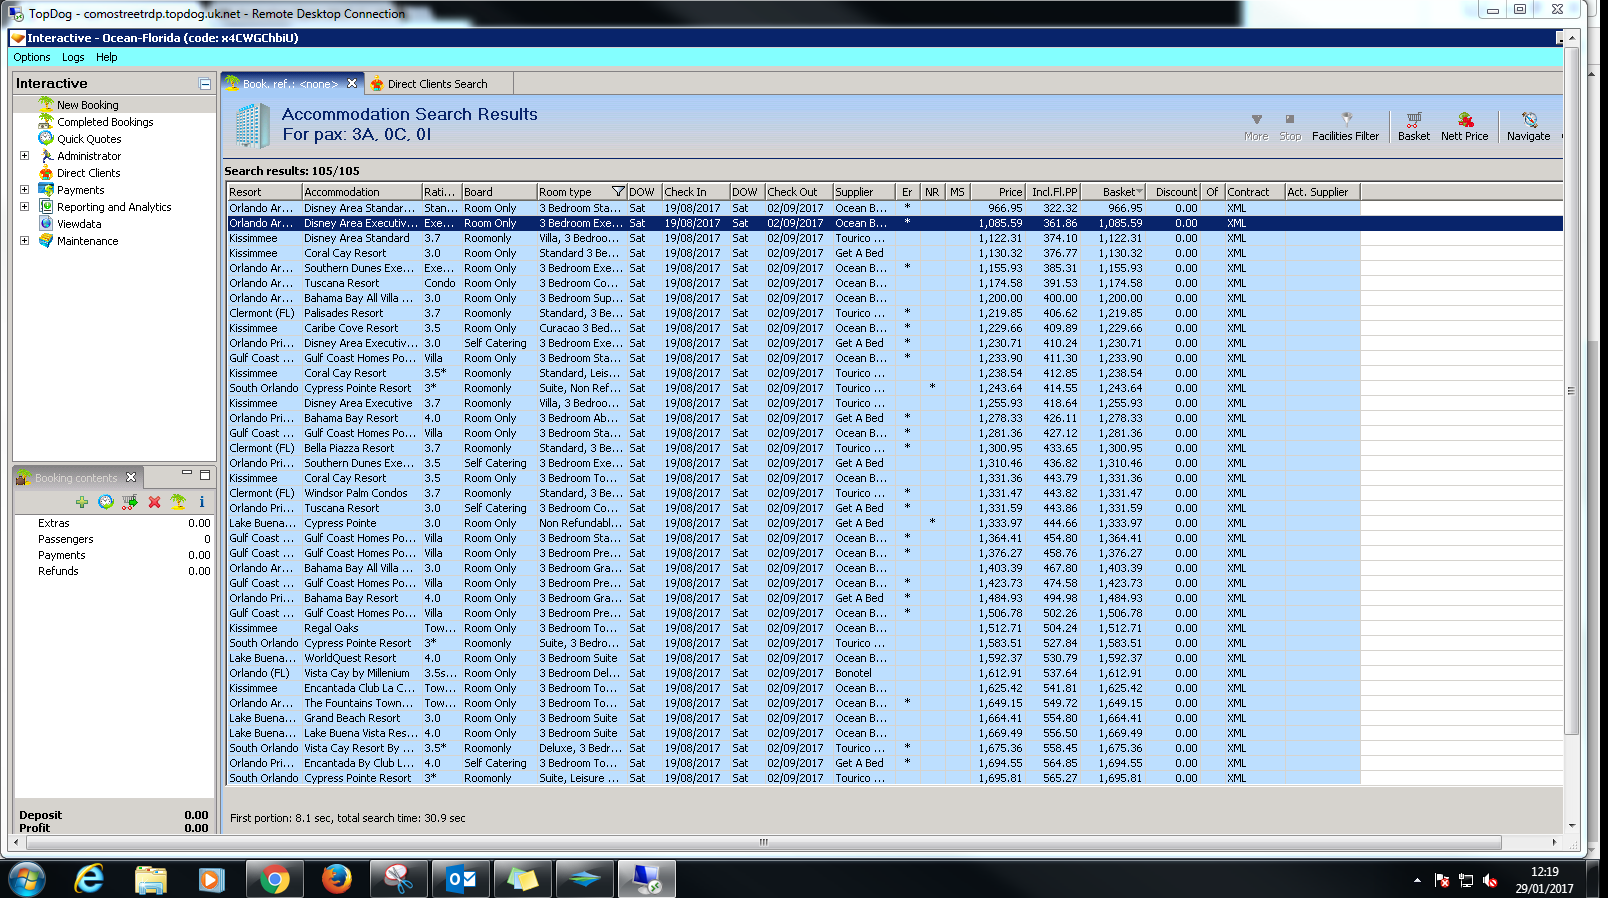This screenshot has height=898, width=1608.
Task: Select the WorldQuest Resort row
Action: 794,658
